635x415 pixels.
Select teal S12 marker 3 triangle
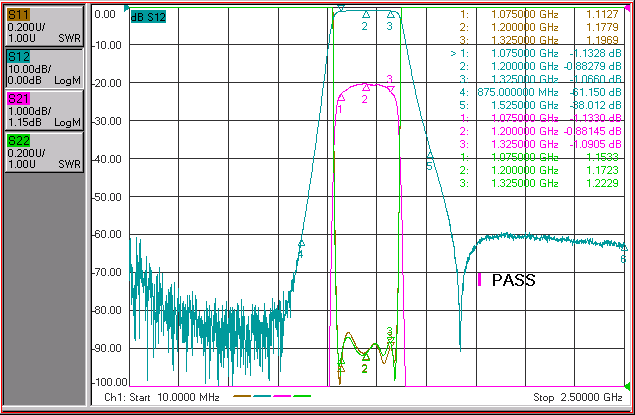(x=390, y=15)
